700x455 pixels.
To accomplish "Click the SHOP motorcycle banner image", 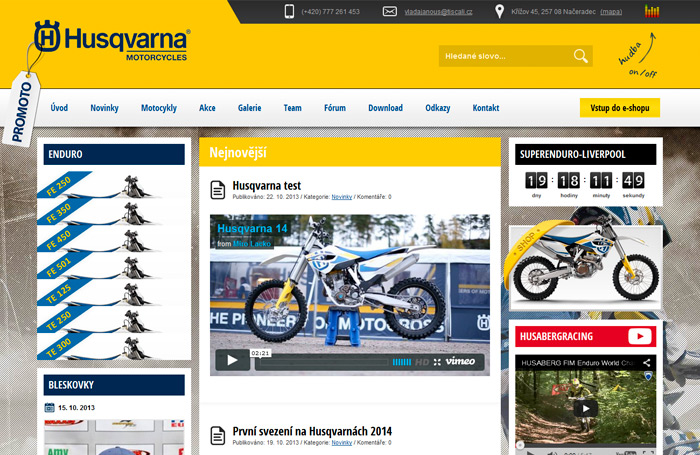I will 585,267.
